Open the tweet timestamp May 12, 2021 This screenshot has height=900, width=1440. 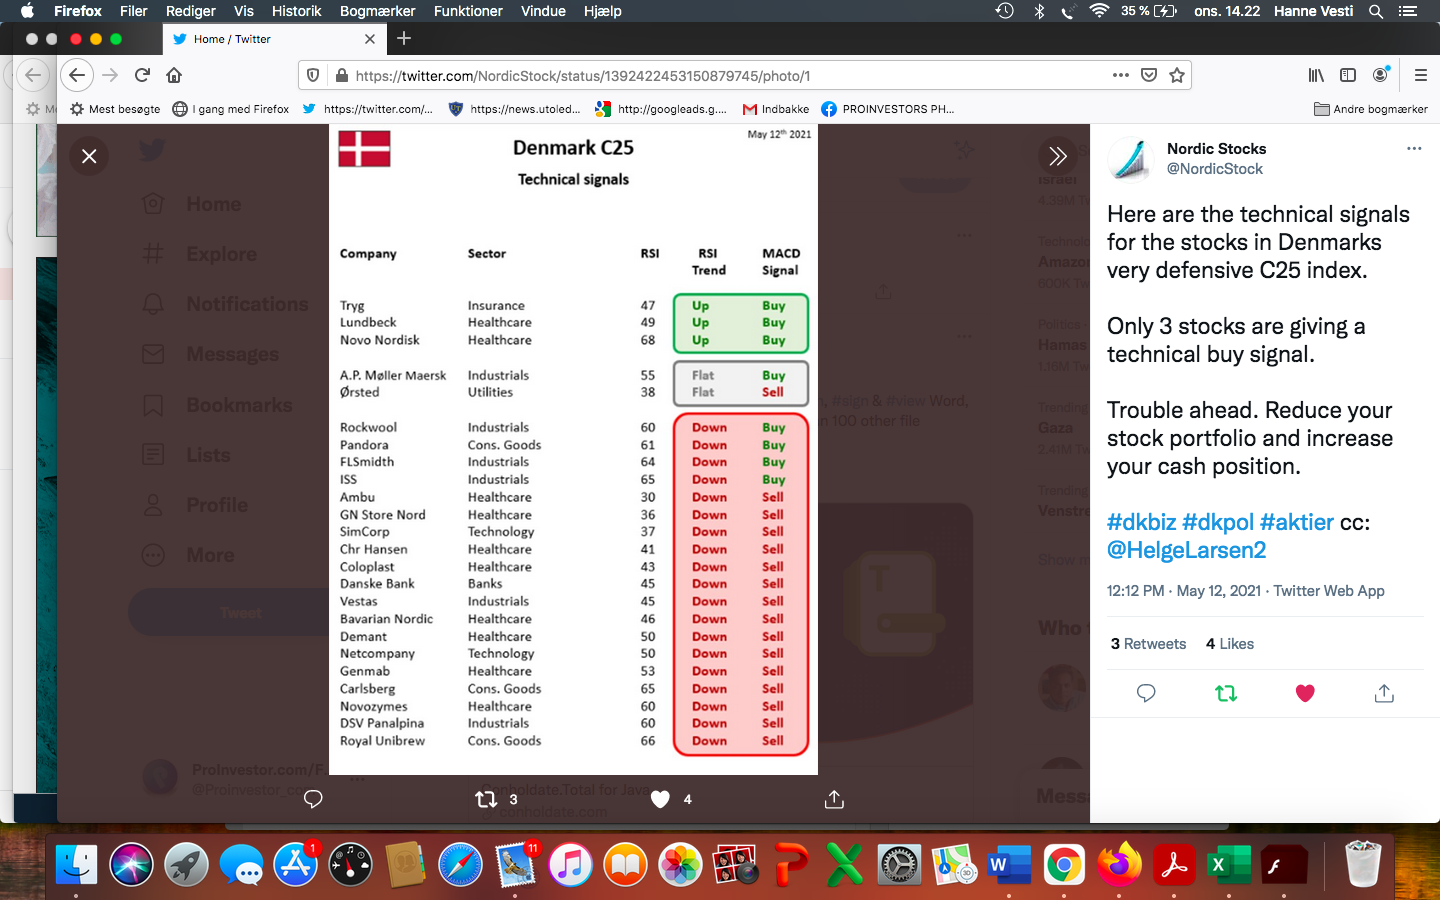coord(1184,591)
